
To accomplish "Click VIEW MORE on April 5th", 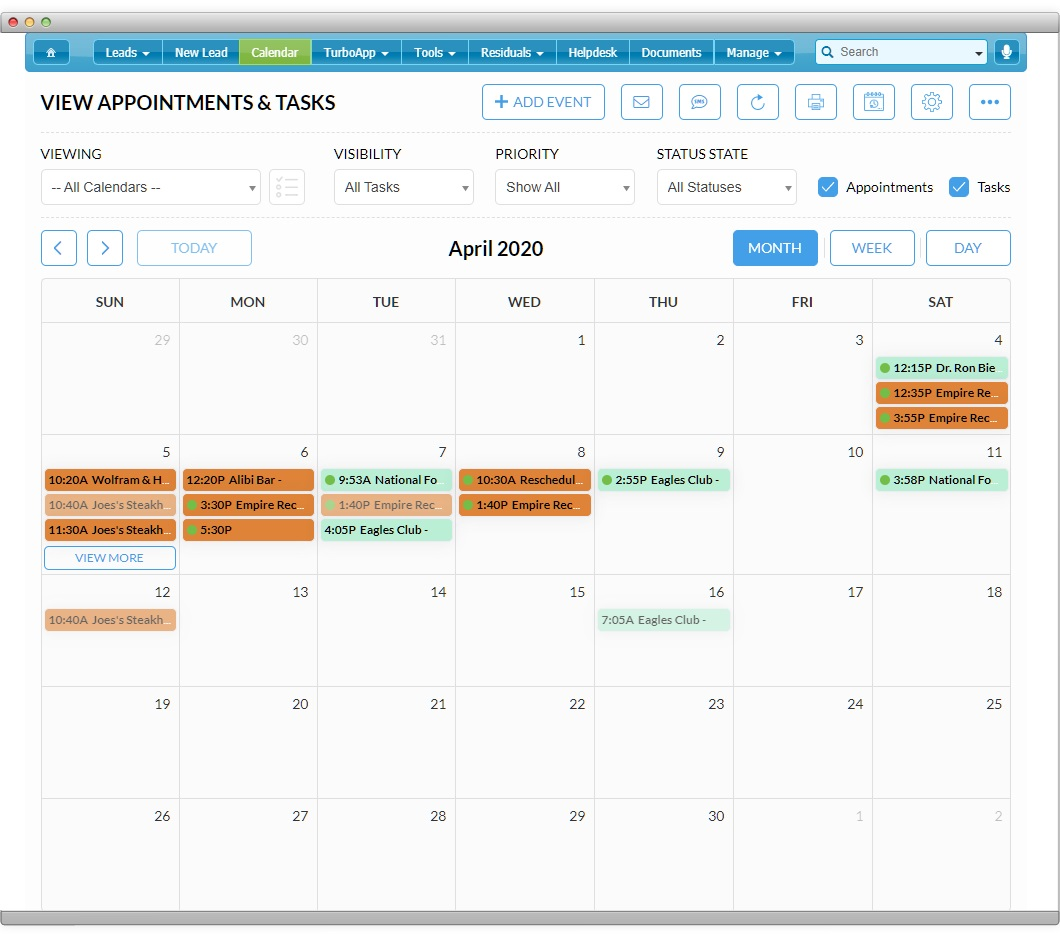I will [x=109, y=559].
